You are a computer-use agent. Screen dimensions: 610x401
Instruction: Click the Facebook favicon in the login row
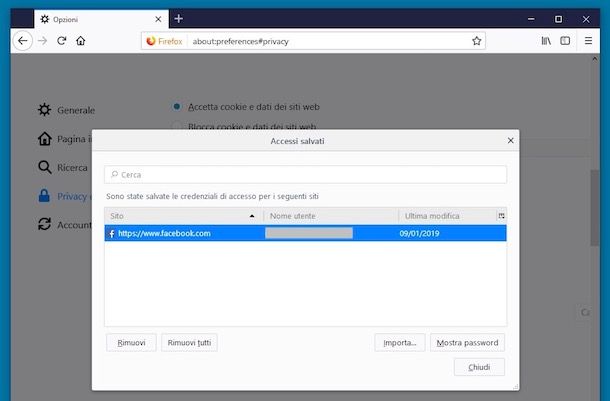112,233
